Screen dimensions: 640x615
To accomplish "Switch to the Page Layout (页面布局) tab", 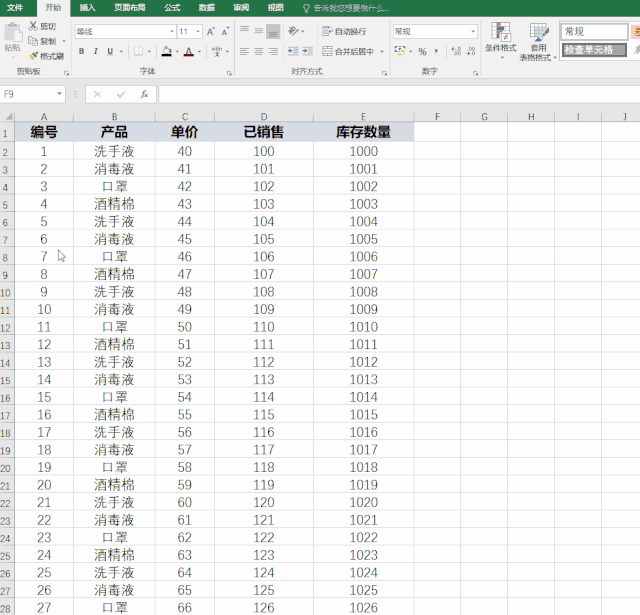I will point(130,8).
